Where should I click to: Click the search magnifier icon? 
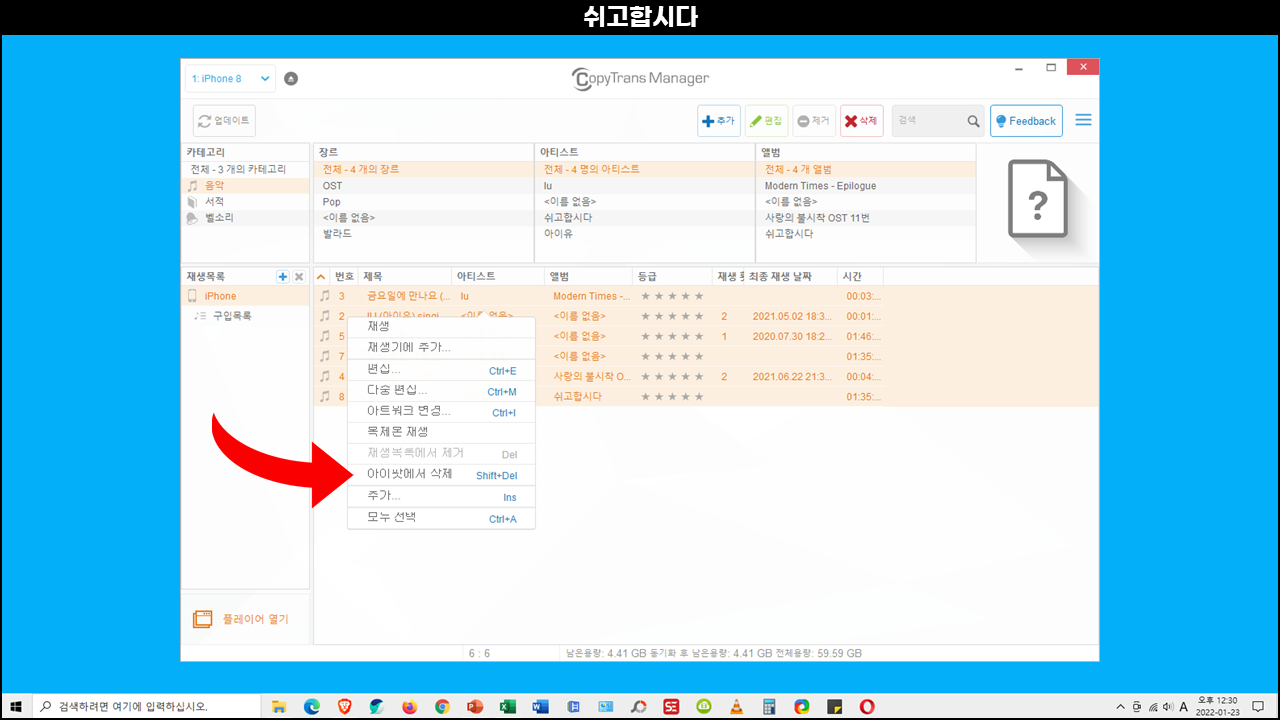[x=973, y=121]
